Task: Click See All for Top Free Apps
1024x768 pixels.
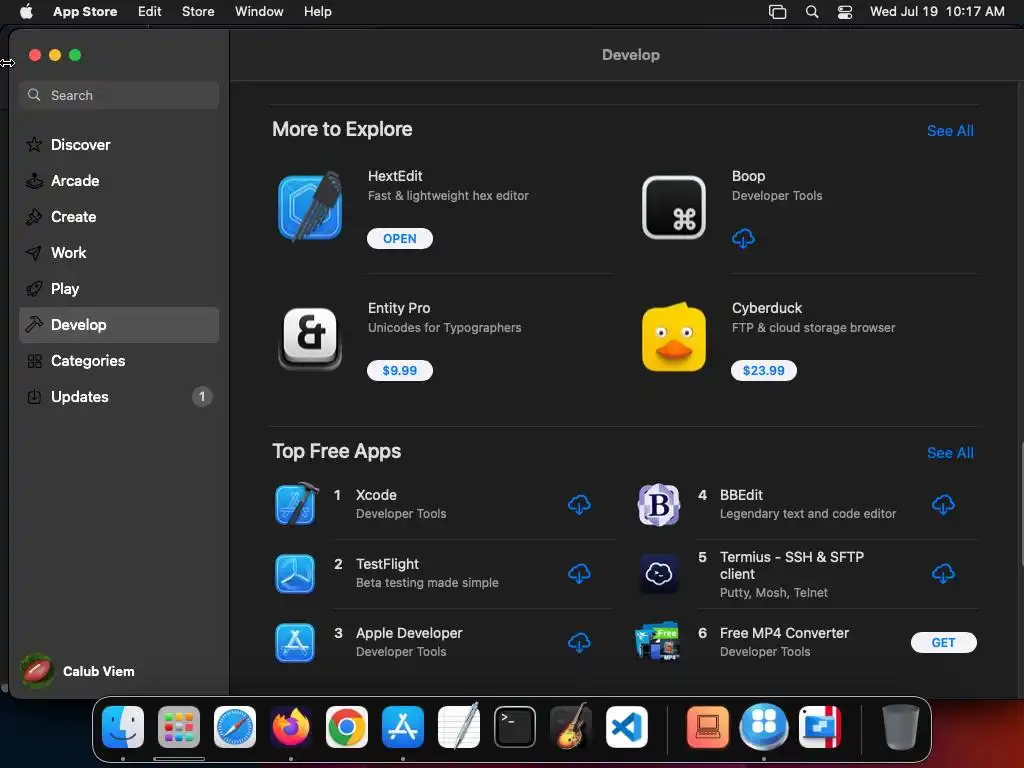Action: 950,453
